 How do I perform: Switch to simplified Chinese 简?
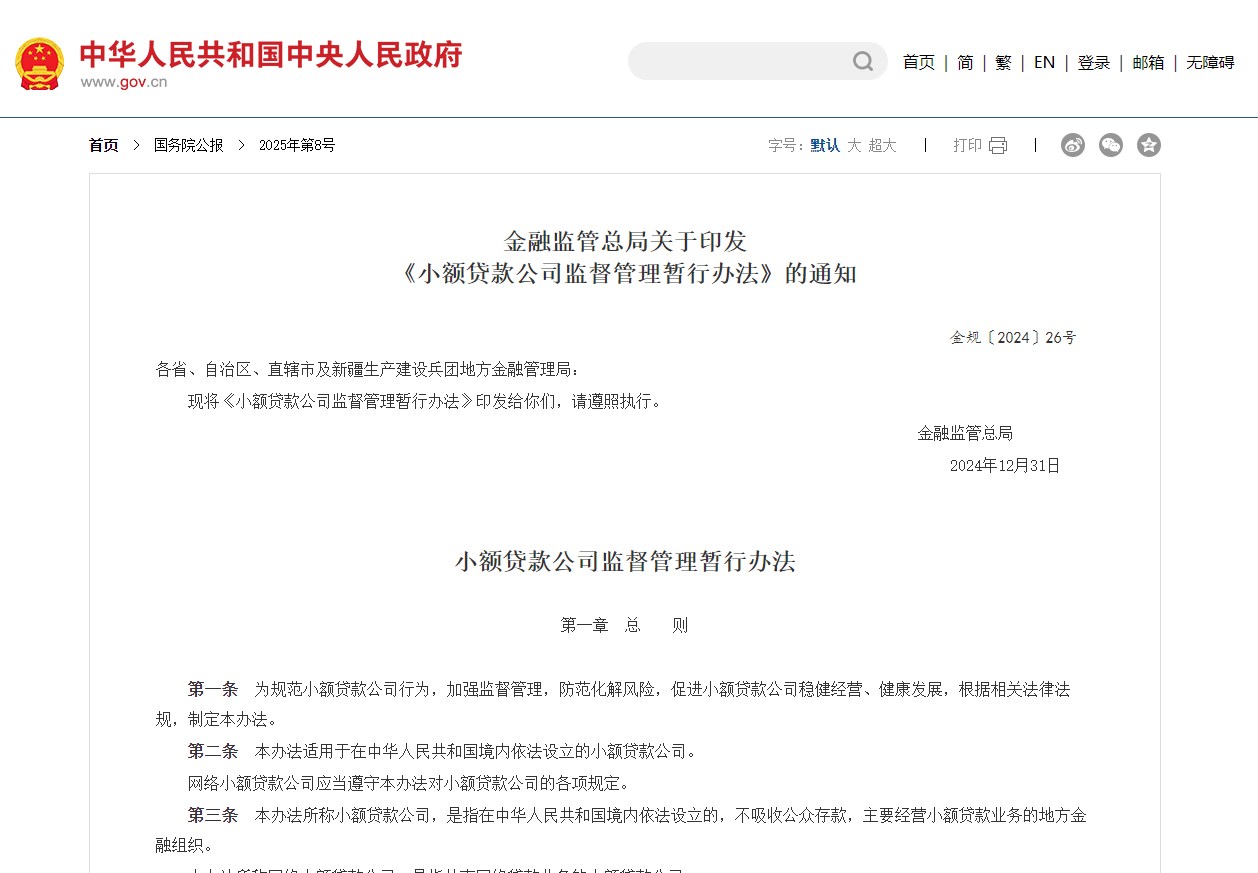click(x=965, y=62)
